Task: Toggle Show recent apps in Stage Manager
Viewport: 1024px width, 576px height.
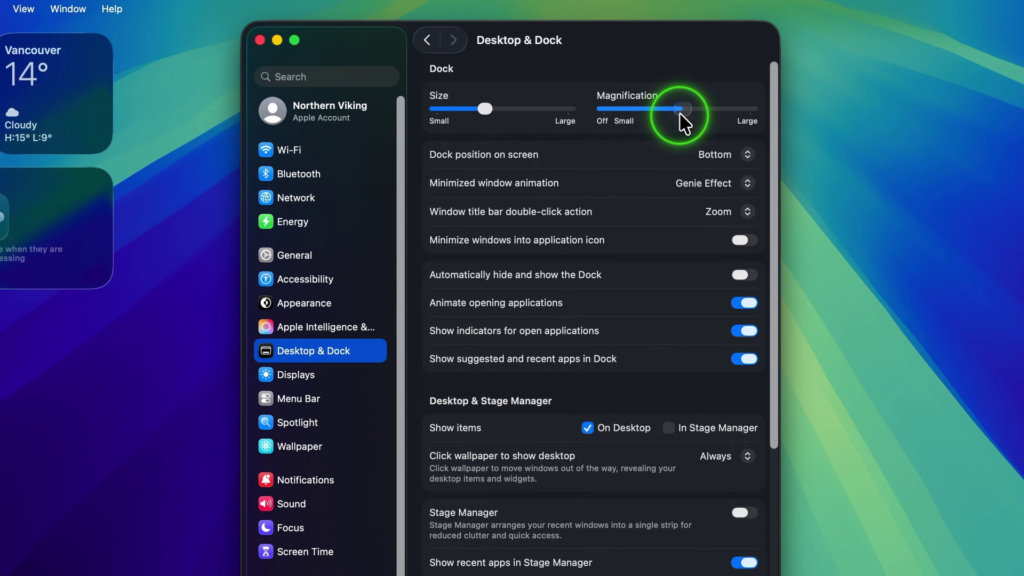Action: [744, 562]
